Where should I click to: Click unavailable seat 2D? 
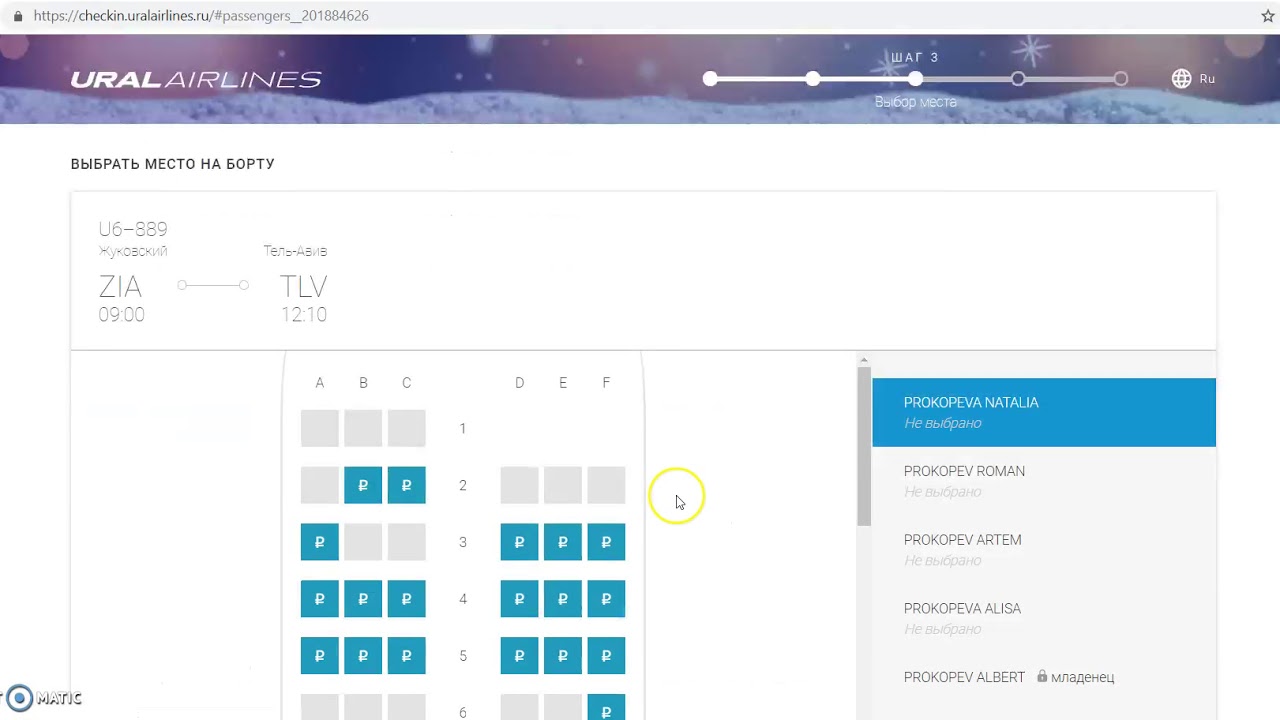point(519,485)
